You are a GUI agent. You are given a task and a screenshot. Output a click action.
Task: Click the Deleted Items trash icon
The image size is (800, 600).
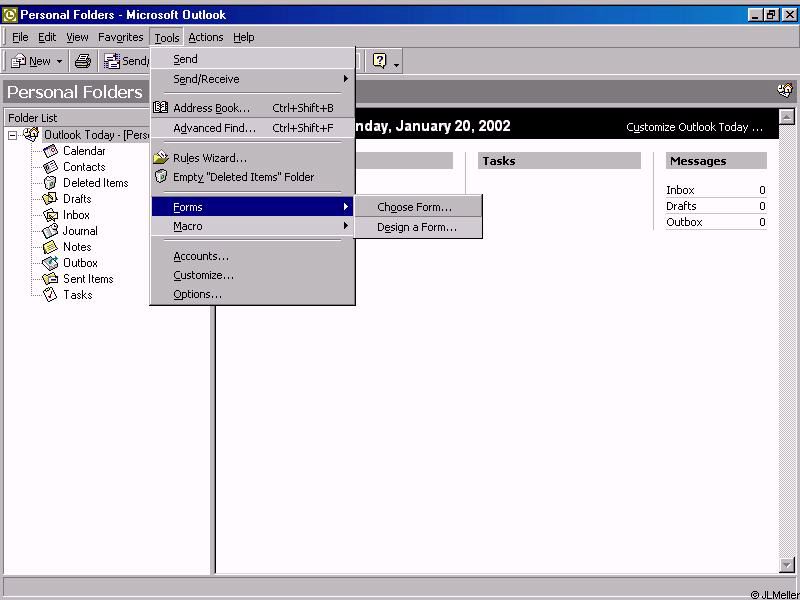[x=50, y=183]
